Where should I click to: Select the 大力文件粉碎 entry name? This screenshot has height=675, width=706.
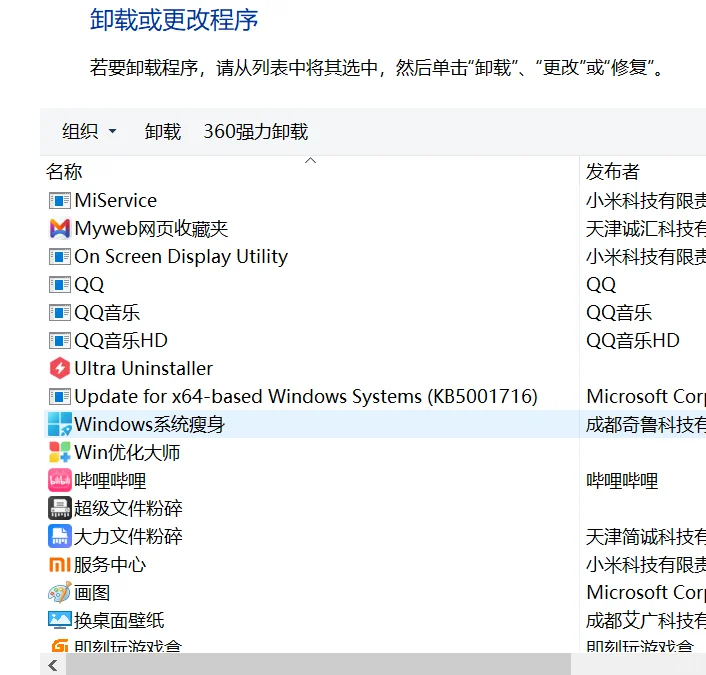[x=128, y=536]
